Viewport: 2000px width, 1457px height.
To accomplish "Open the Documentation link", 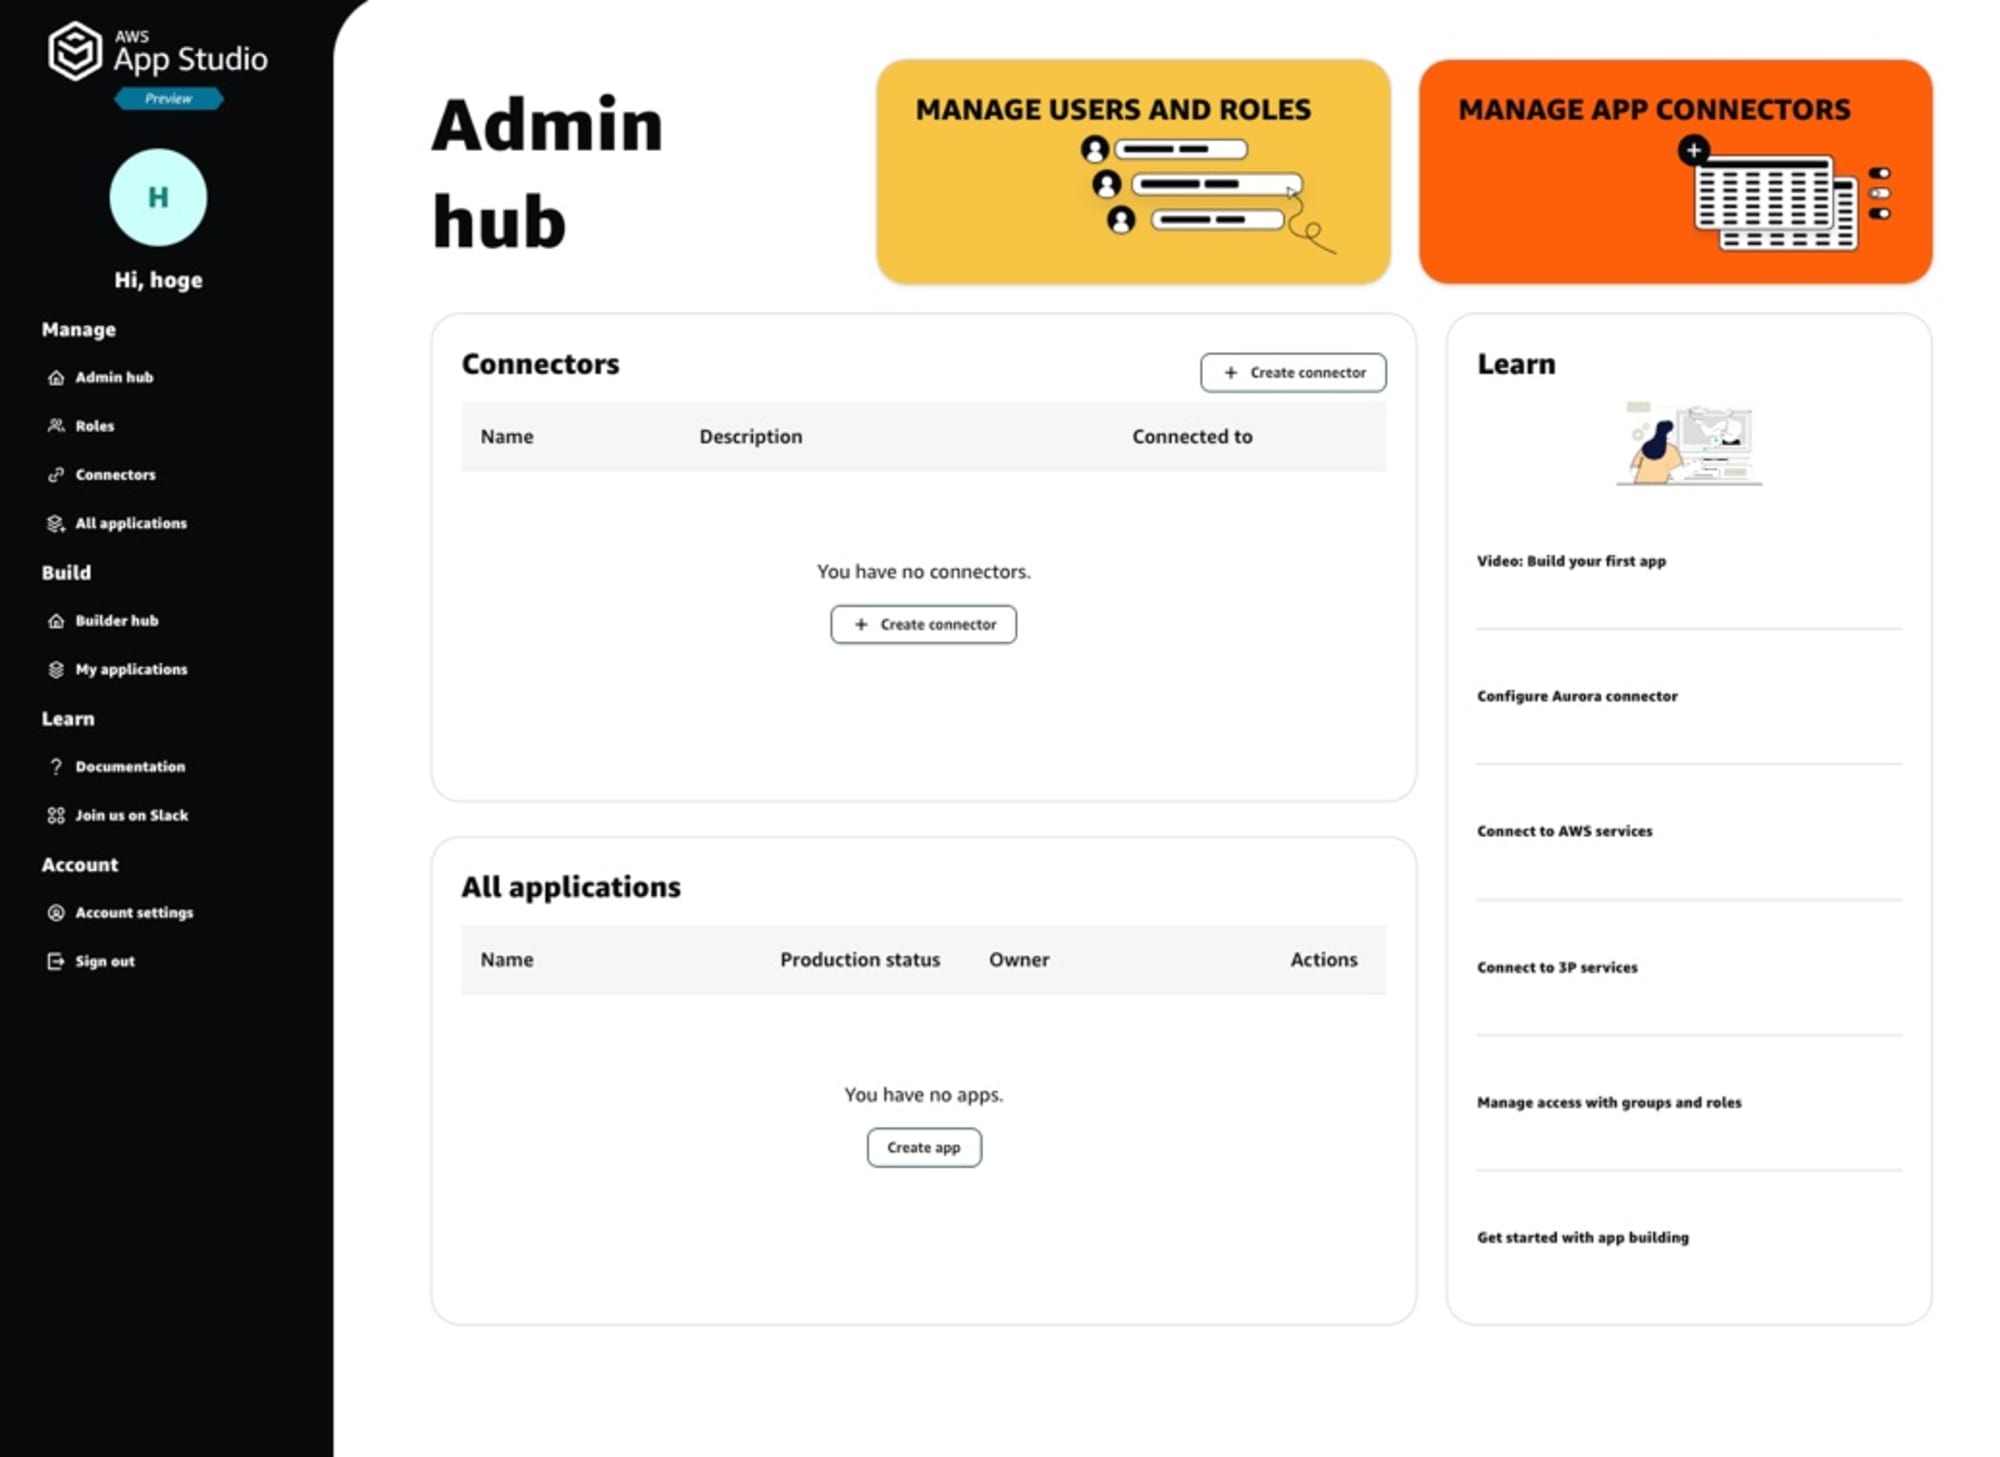I will click(130, 766).
